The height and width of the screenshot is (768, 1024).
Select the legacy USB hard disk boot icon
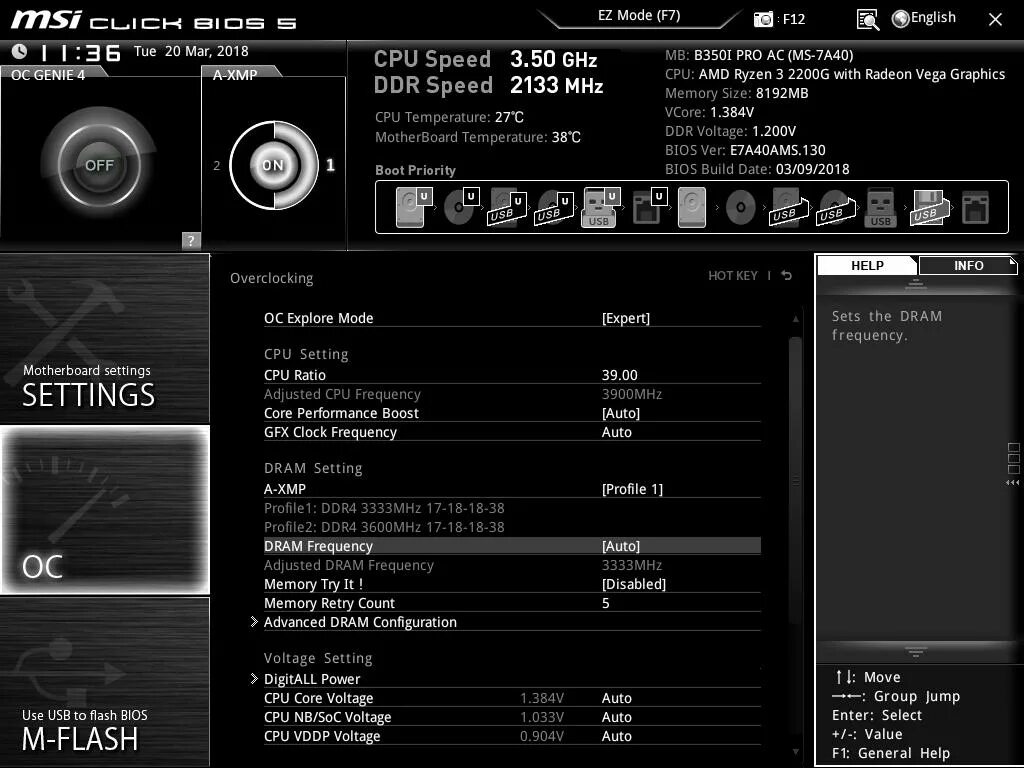click(x=789, y=208)
